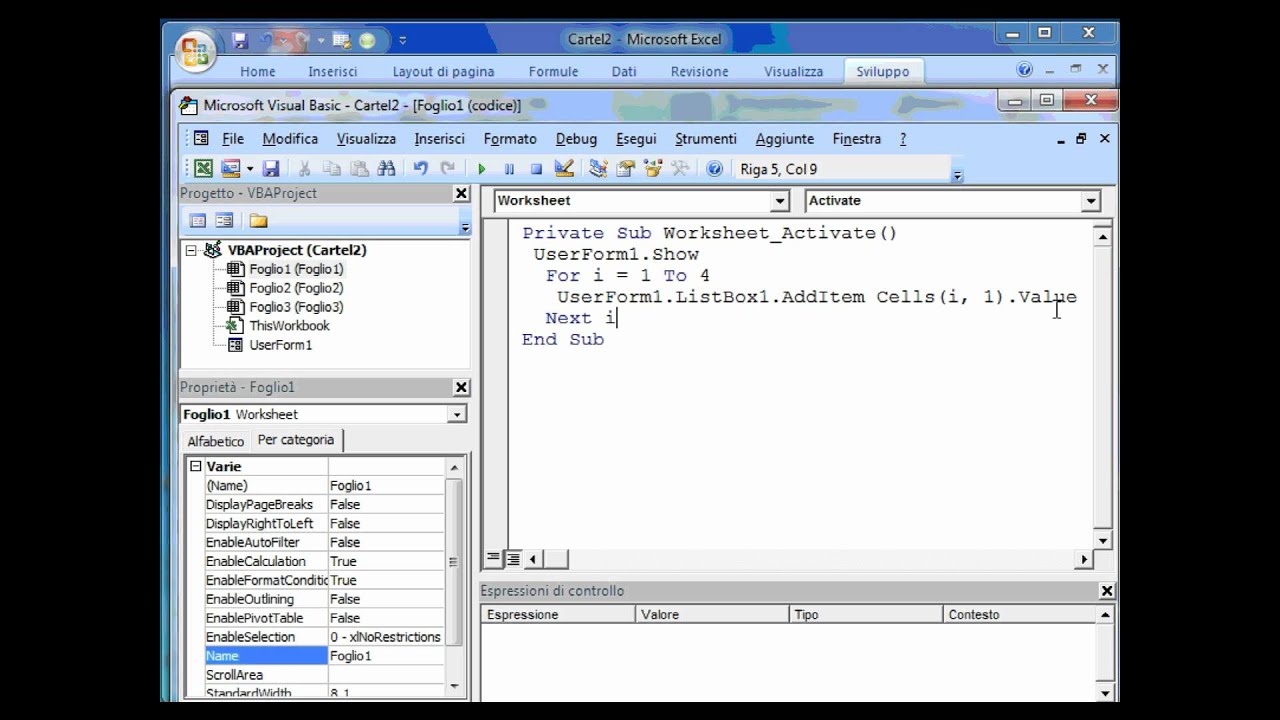
Task: Pause execution with the Break icon
Action: [509, 169]
